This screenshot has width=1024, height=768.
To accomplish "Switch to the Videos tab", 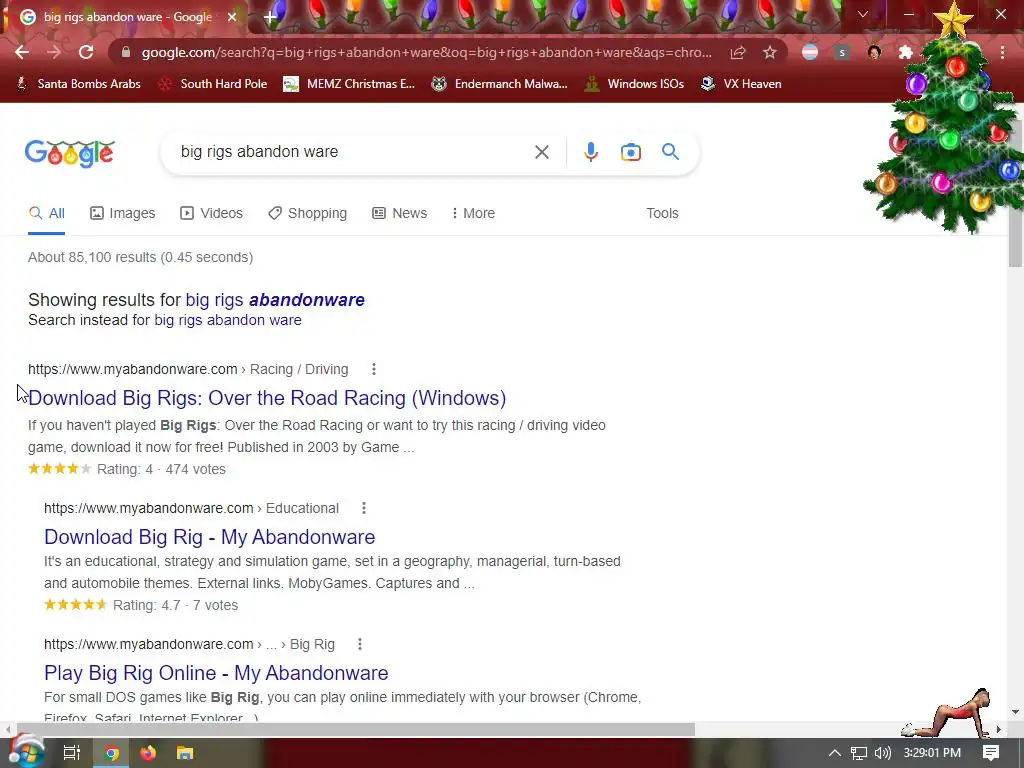I will pyautogui.click(x=212, y=213).
